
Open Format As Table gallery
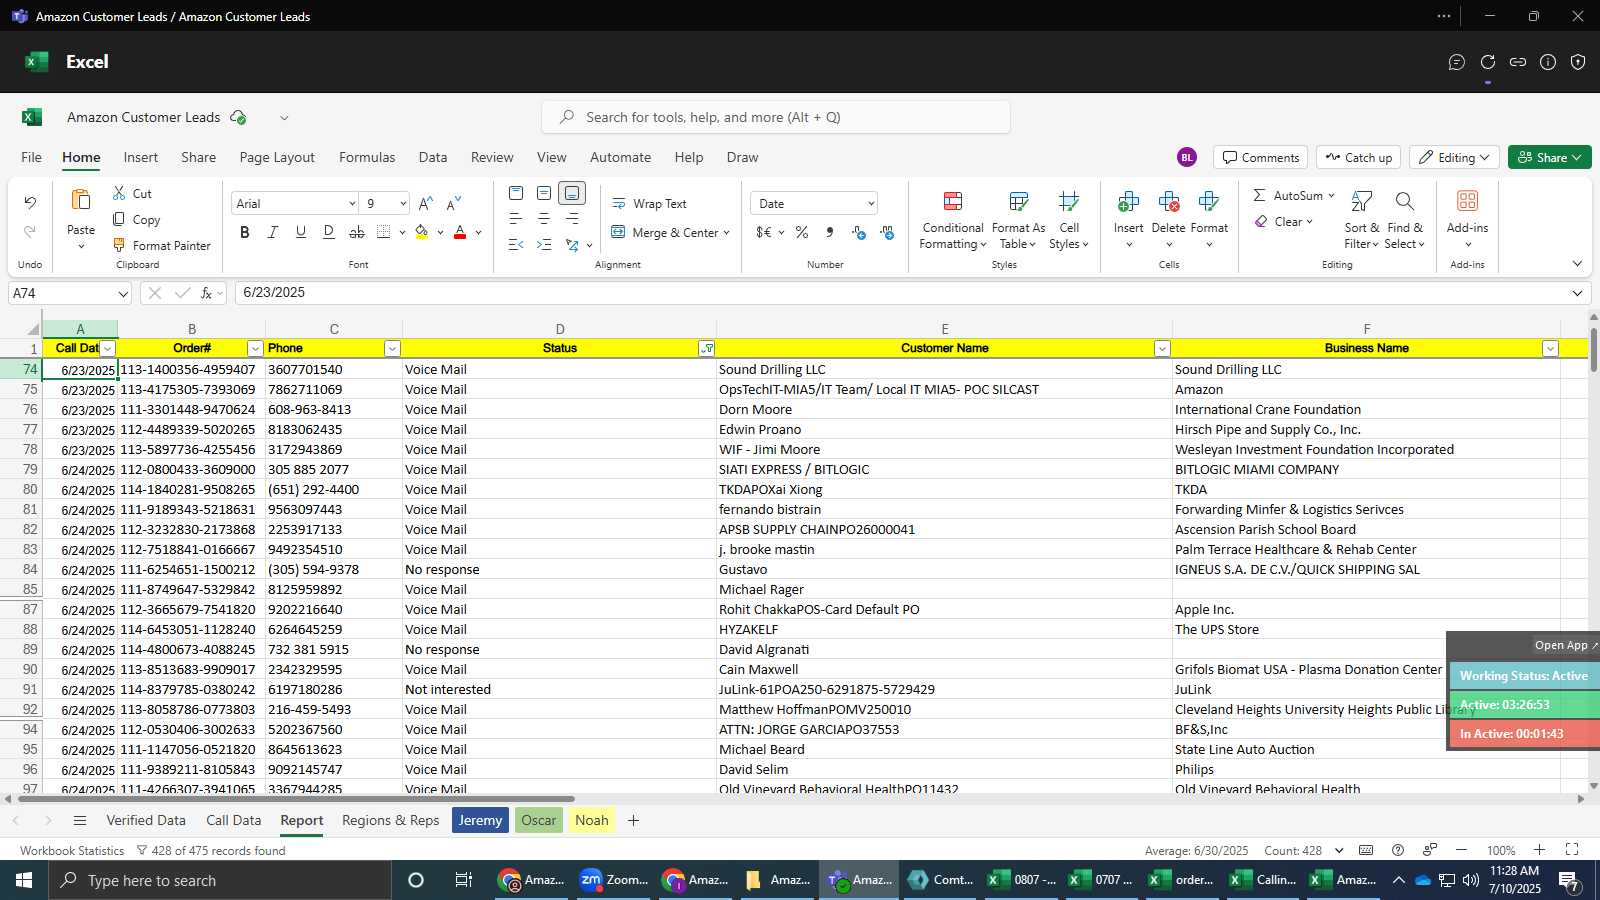[1018, 220]
